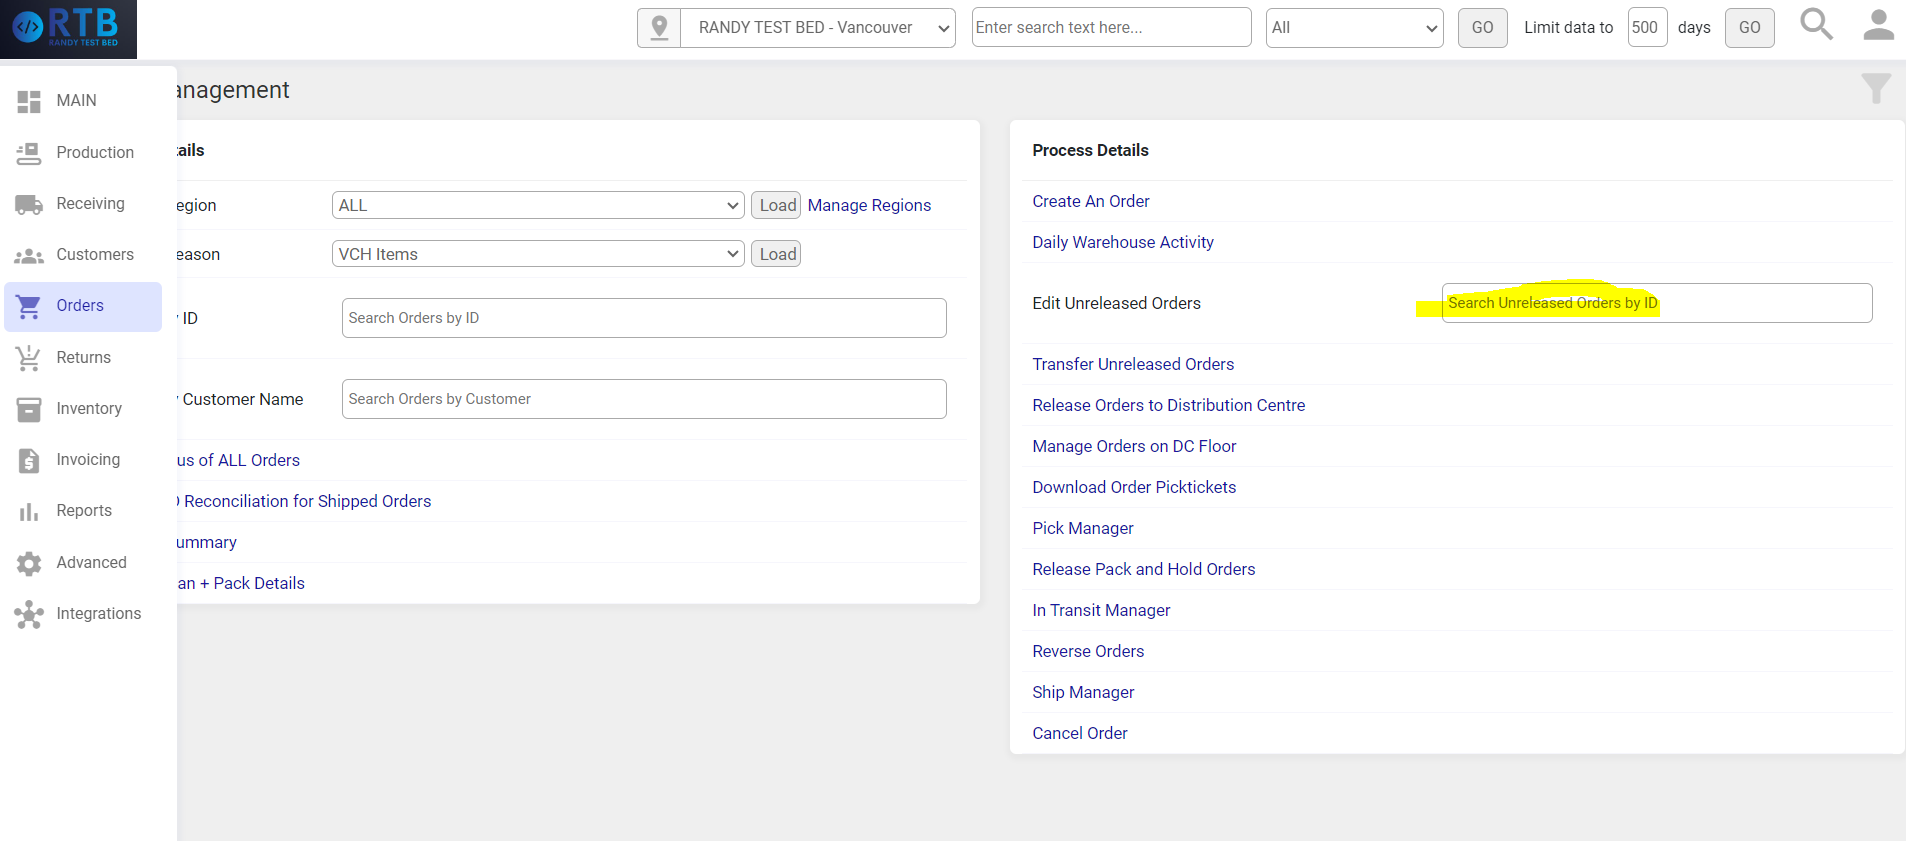Open Receiving via the truck icon
Image resolution: width=1906 pixels, height=841 pixels.
tap(29, 205)
